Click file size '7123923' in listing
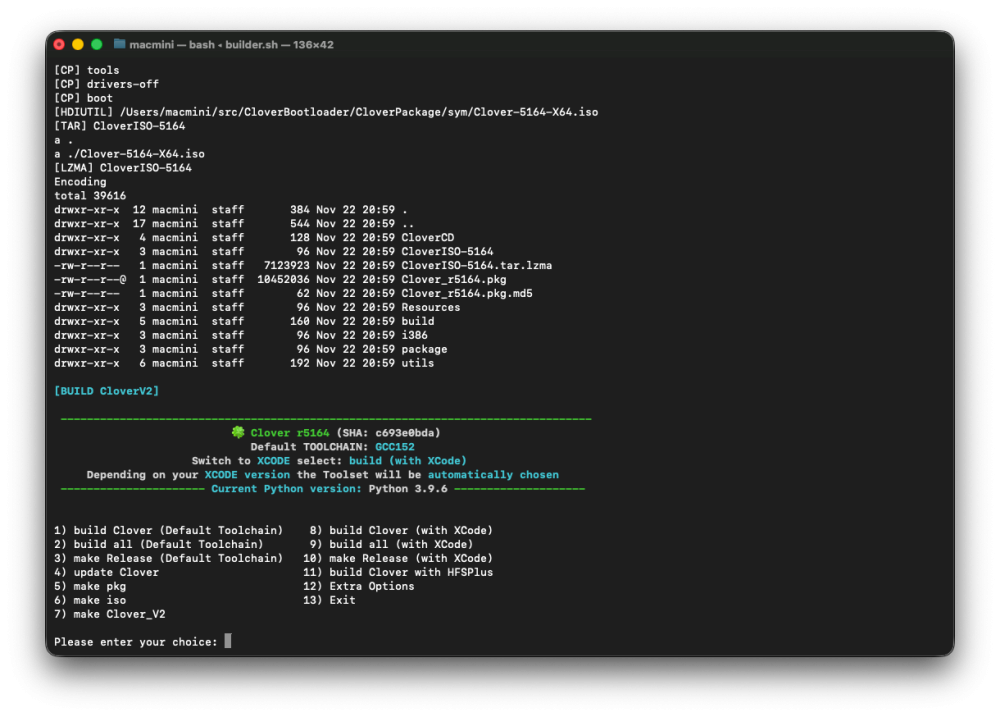This screenshot has width=1000, height=717. [286, 265]
